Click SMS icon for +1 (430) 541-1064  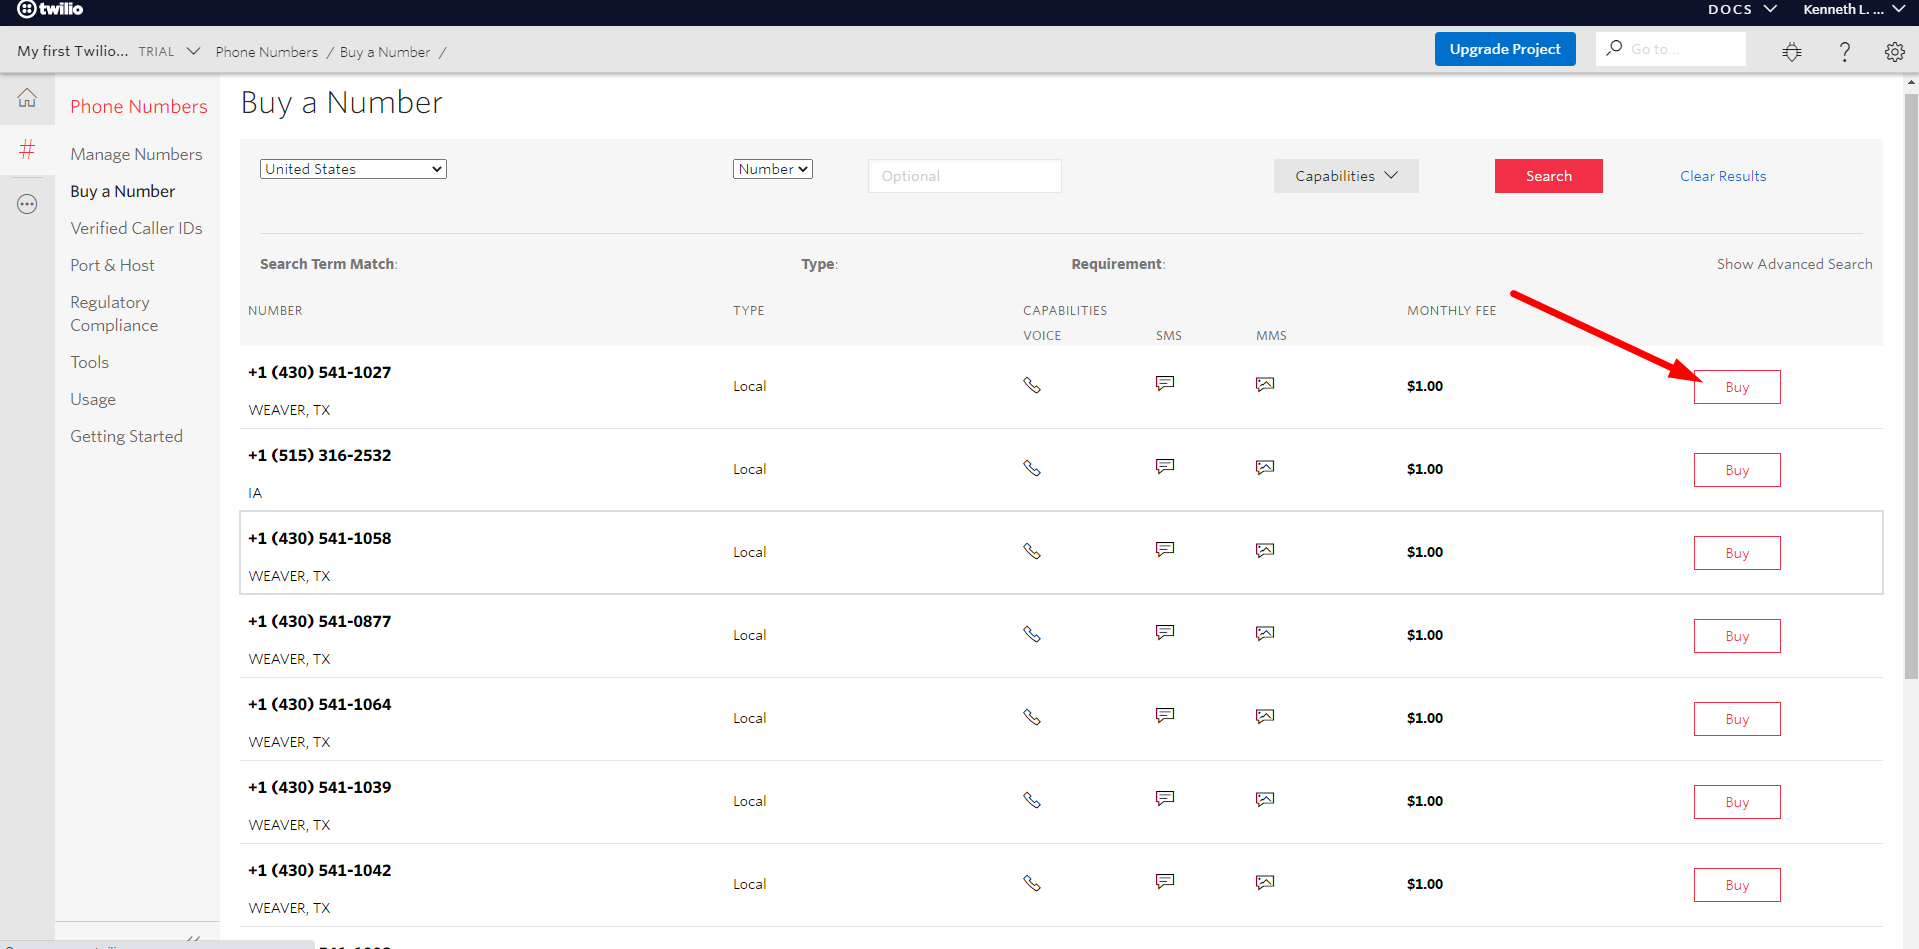[x=1165, y=716]
